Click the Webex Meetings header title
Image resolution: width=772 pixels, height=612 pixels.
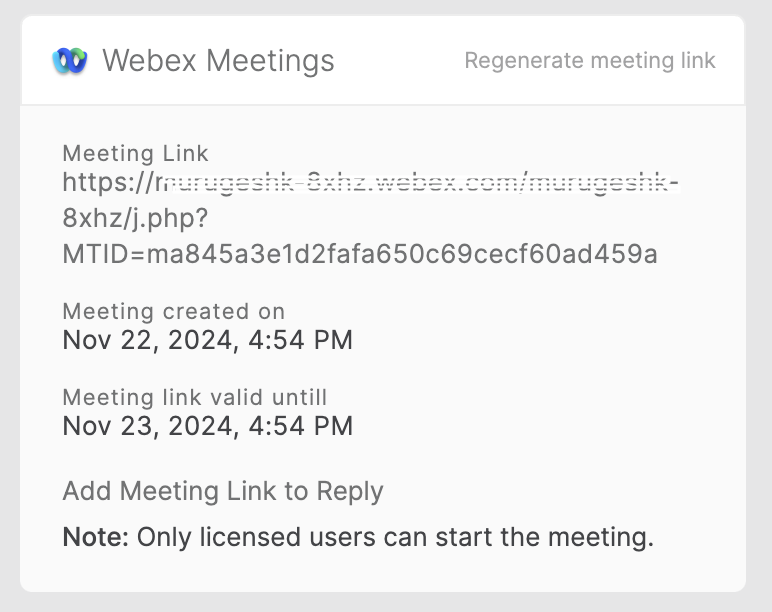tap(218, 61)
